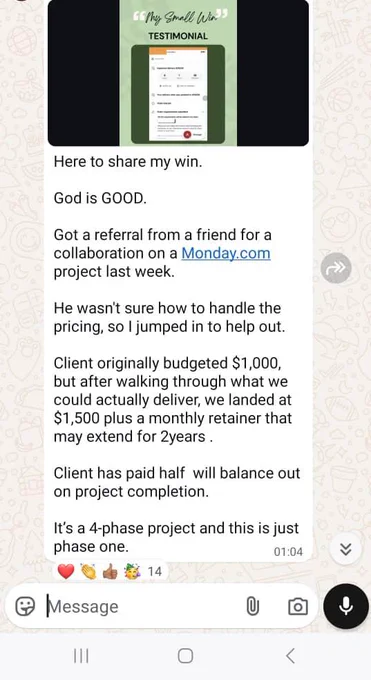
Task: Tap the phone screenshot inside testimonial image
Action: 178,94
